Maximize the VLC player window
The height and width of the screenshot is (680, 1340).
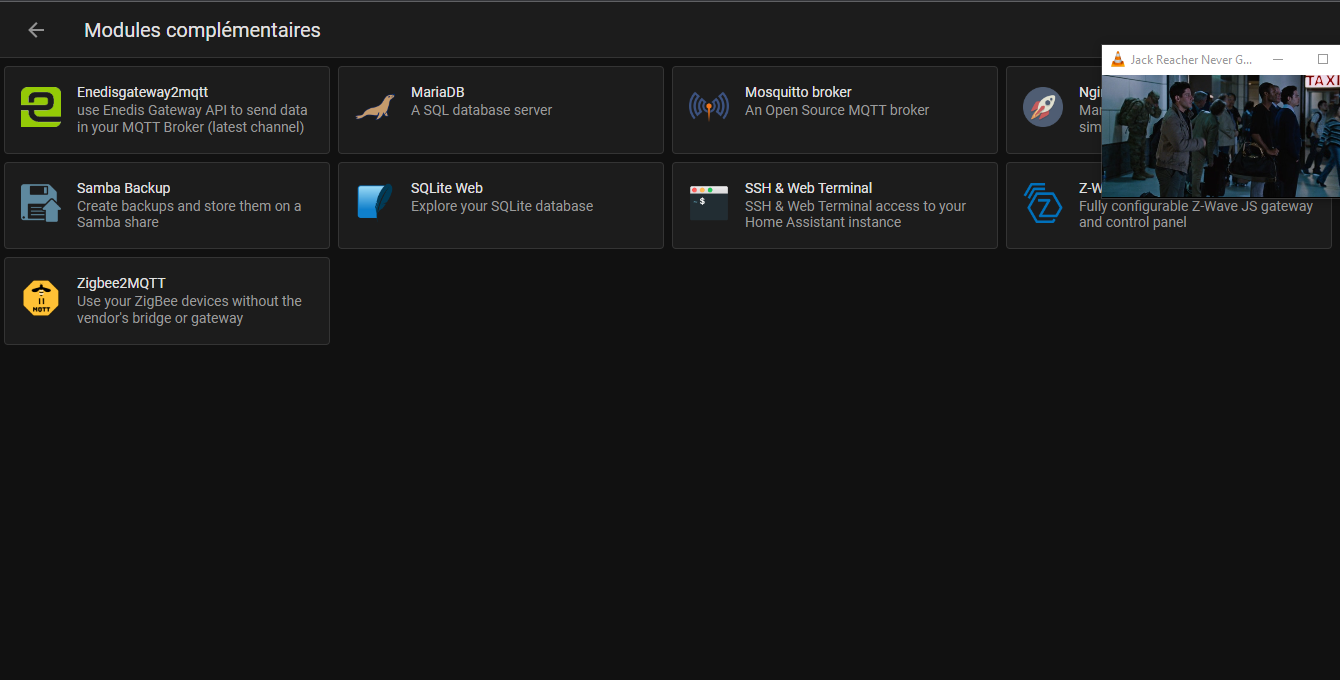[x=1323, y=60]
